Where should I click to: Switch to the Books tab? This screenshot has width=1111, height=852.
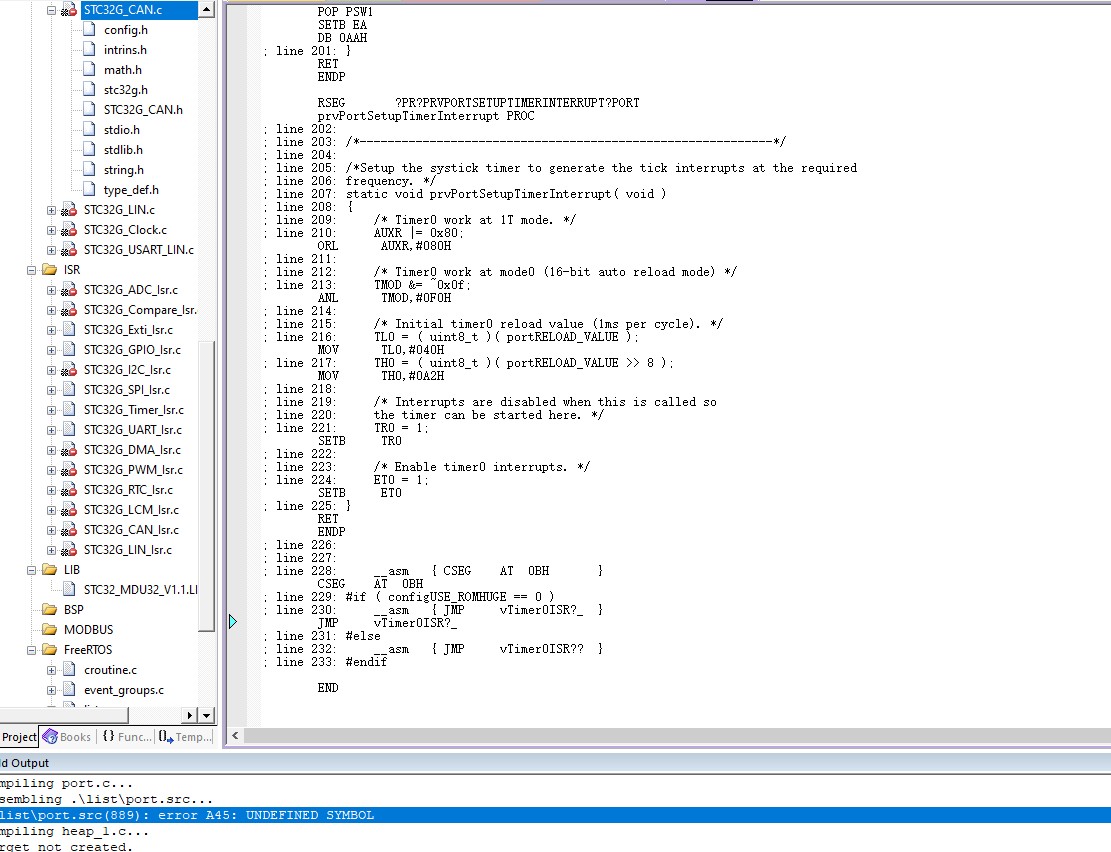(67, 737)
